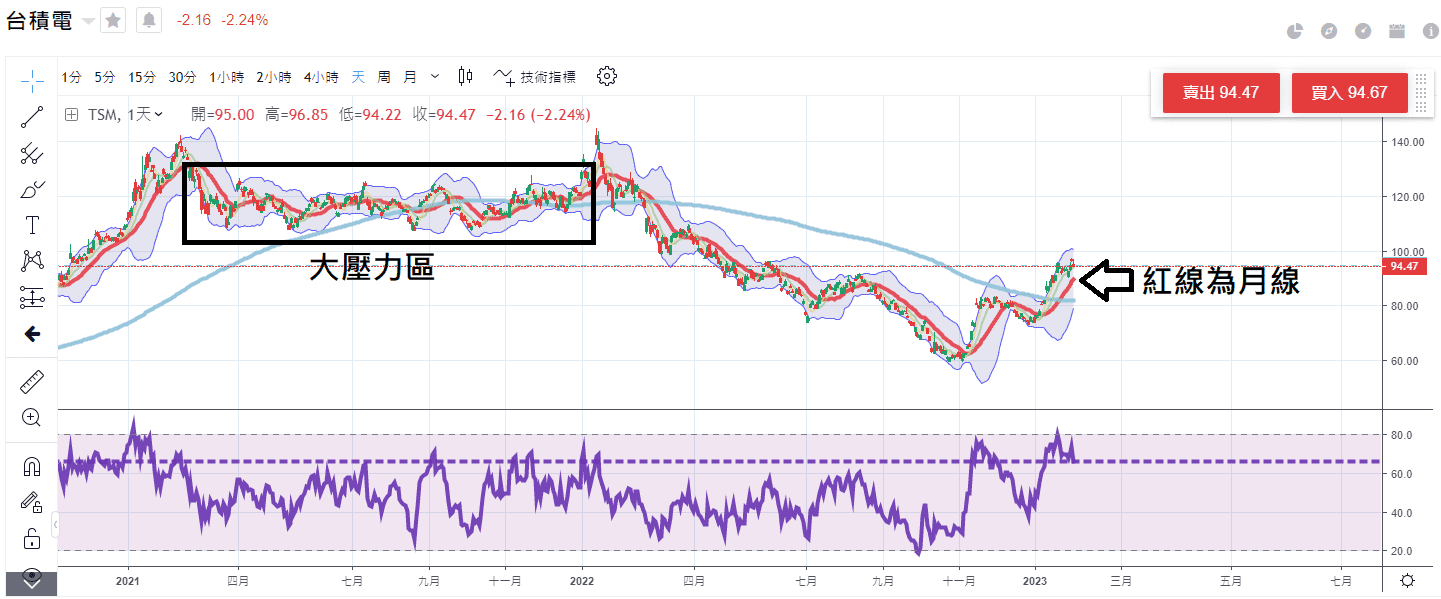Select the pitchfork drawing tool

click(32, 153)
